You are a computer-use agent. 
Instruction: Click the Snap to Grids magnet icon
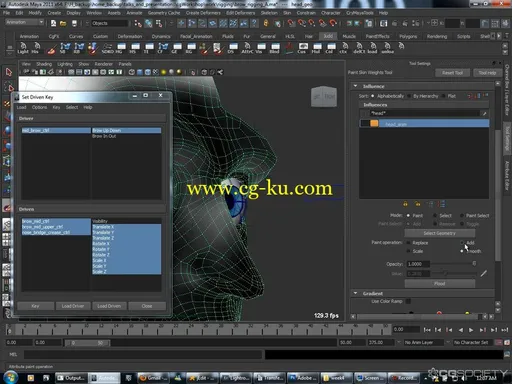click(x=291, y=23)
